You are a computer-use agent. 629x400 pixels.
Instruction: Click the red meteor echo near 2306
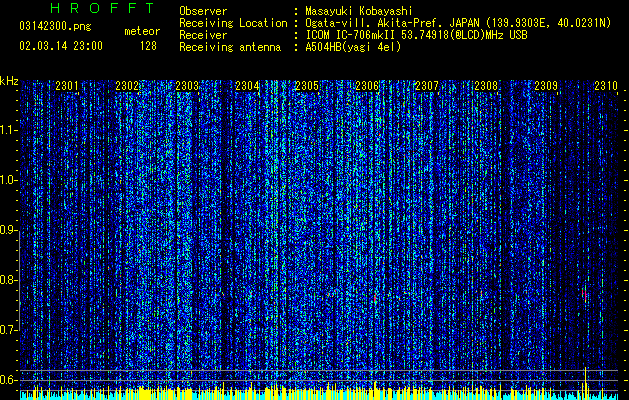pos(375,298)
